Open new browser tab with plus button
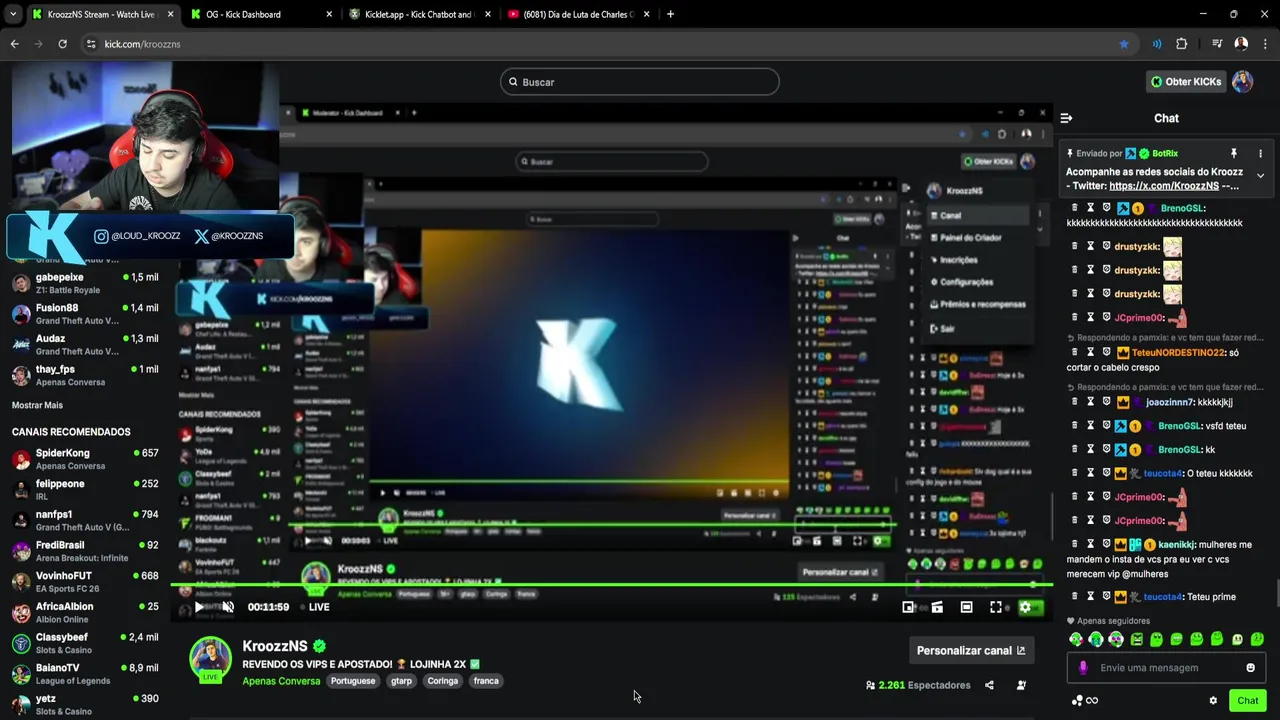 pos(670,14)
